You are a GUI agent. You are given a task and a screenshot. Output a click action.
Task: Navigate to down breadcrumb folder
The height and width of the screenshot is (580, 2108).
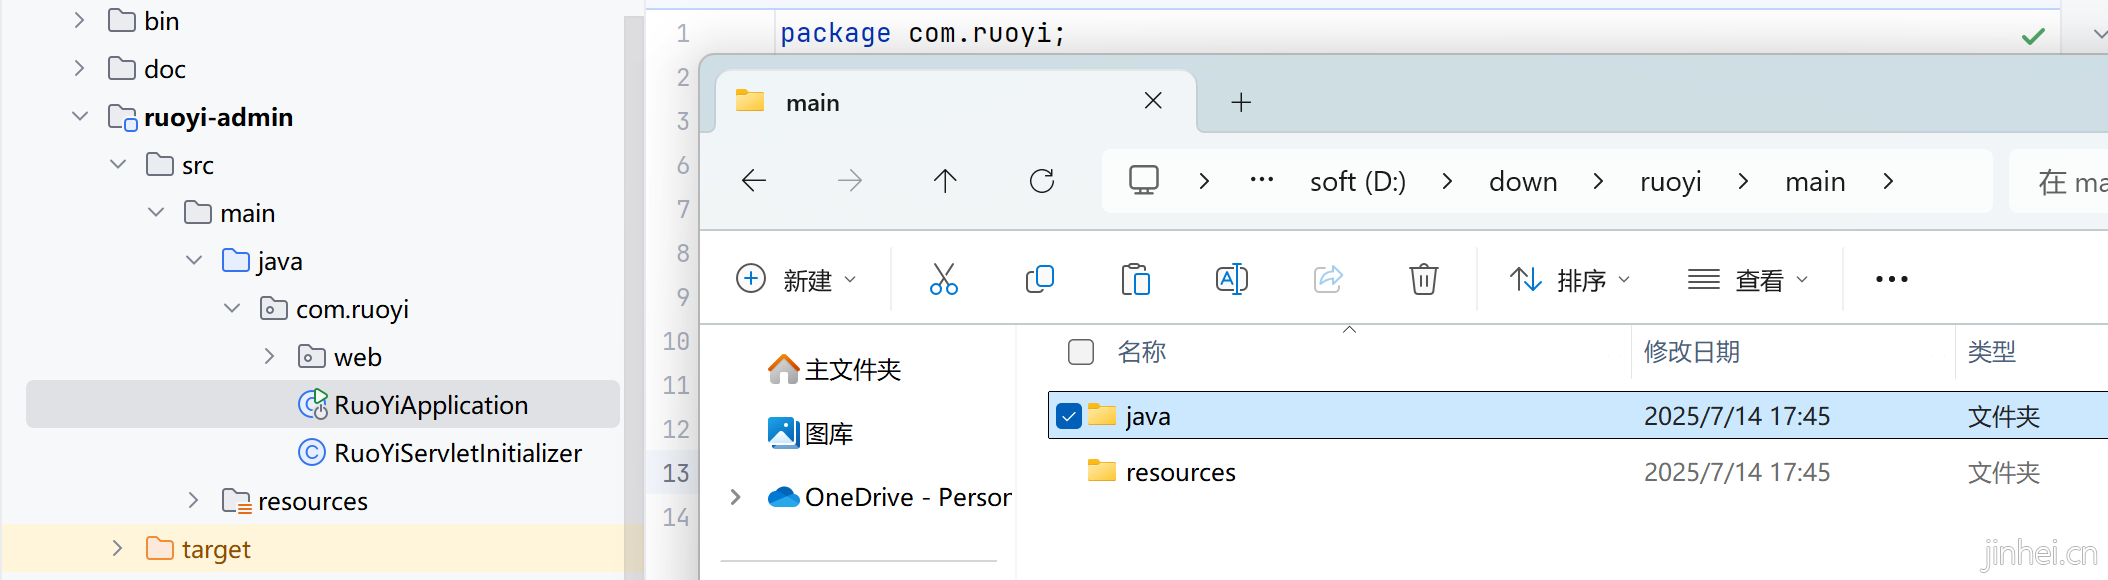1523,182
